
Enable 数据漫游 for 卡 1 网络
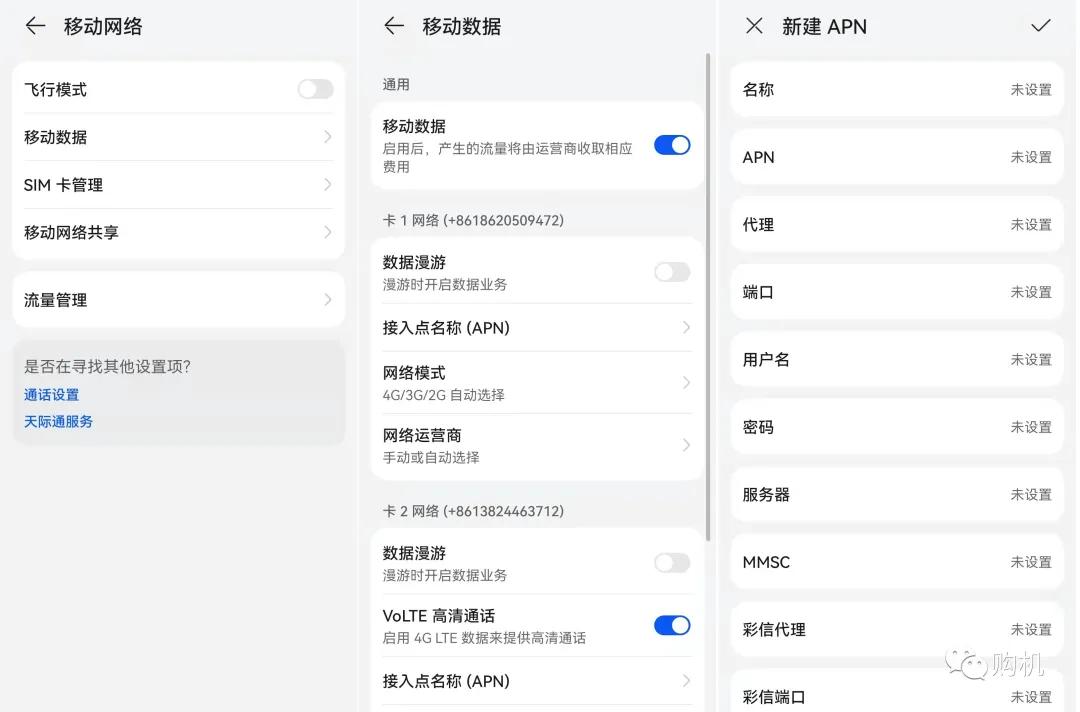671,271
